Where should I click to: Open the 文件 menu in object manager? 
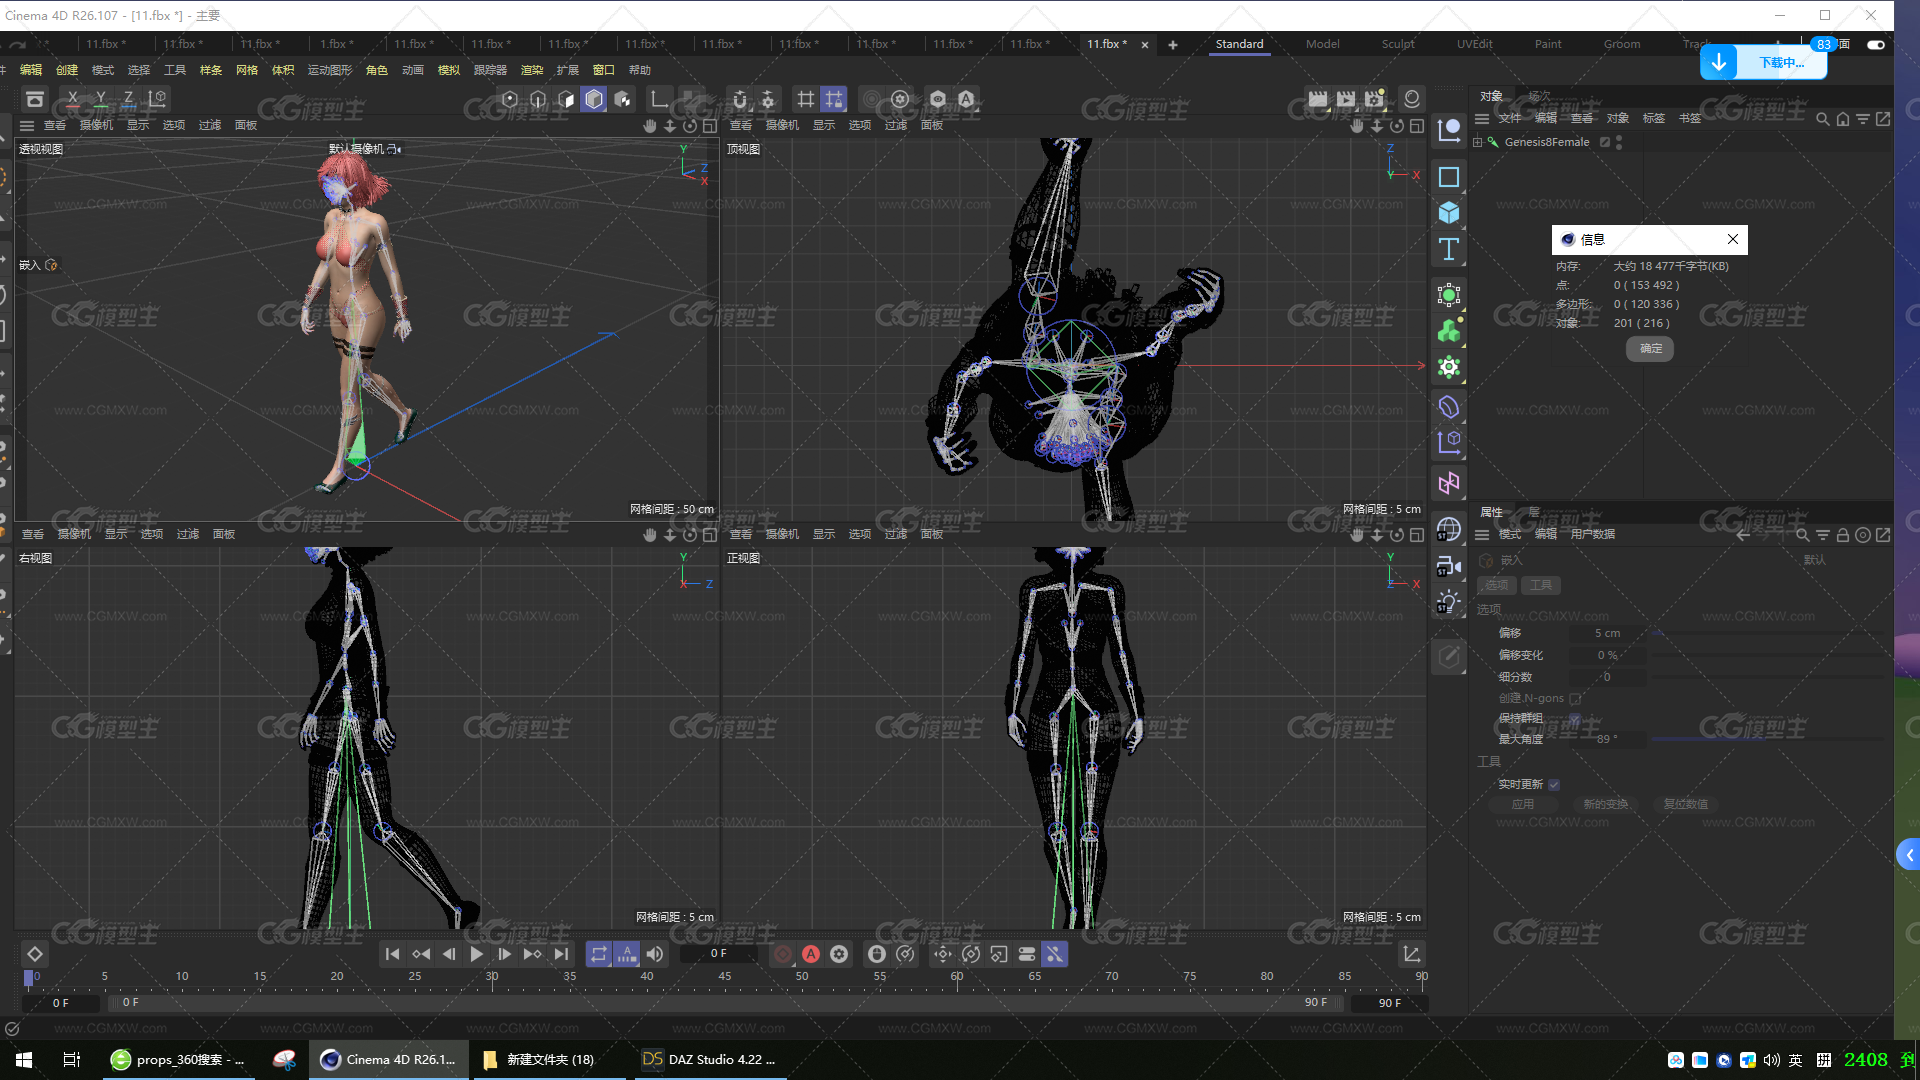coord(1510,118)
